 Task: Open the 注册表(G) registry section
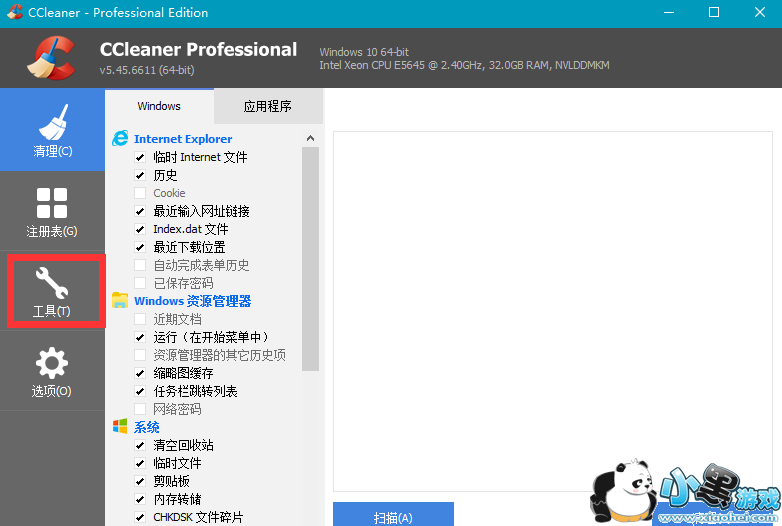52,211
